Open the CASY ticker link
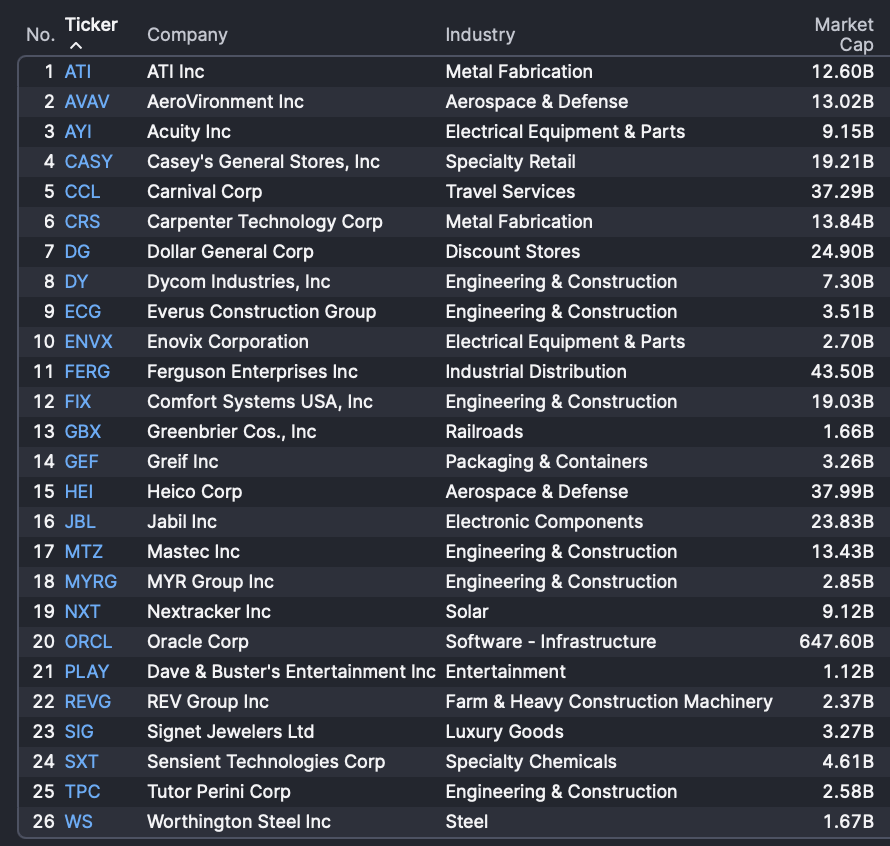This screenshot has height=846, width=890. (x=89, y=162)
